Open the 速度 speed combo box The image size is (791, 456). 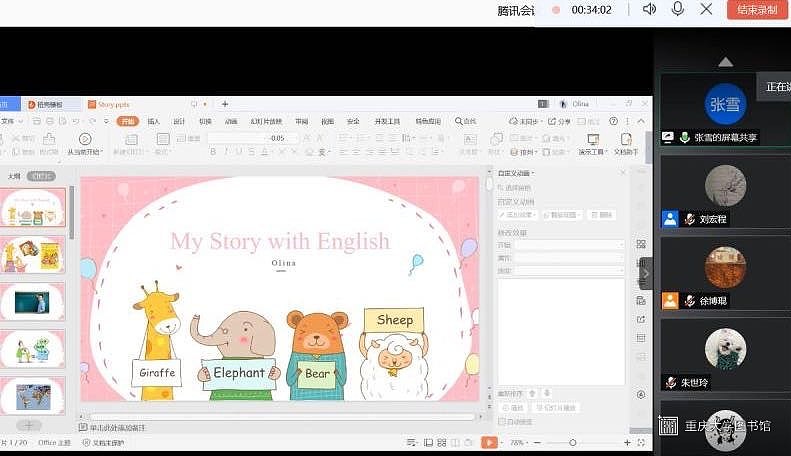[569, 271]
